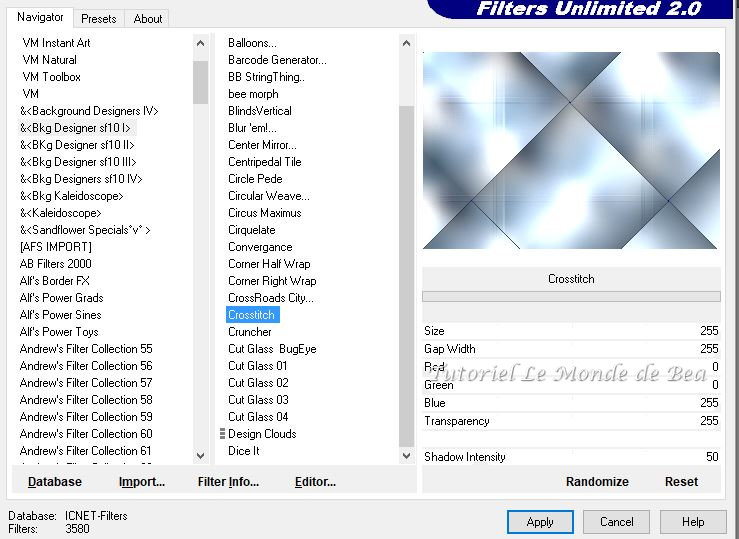The width and height of the screenshot is (739, 539).
Task: Open the Database button
Action: tap(55, 482)
